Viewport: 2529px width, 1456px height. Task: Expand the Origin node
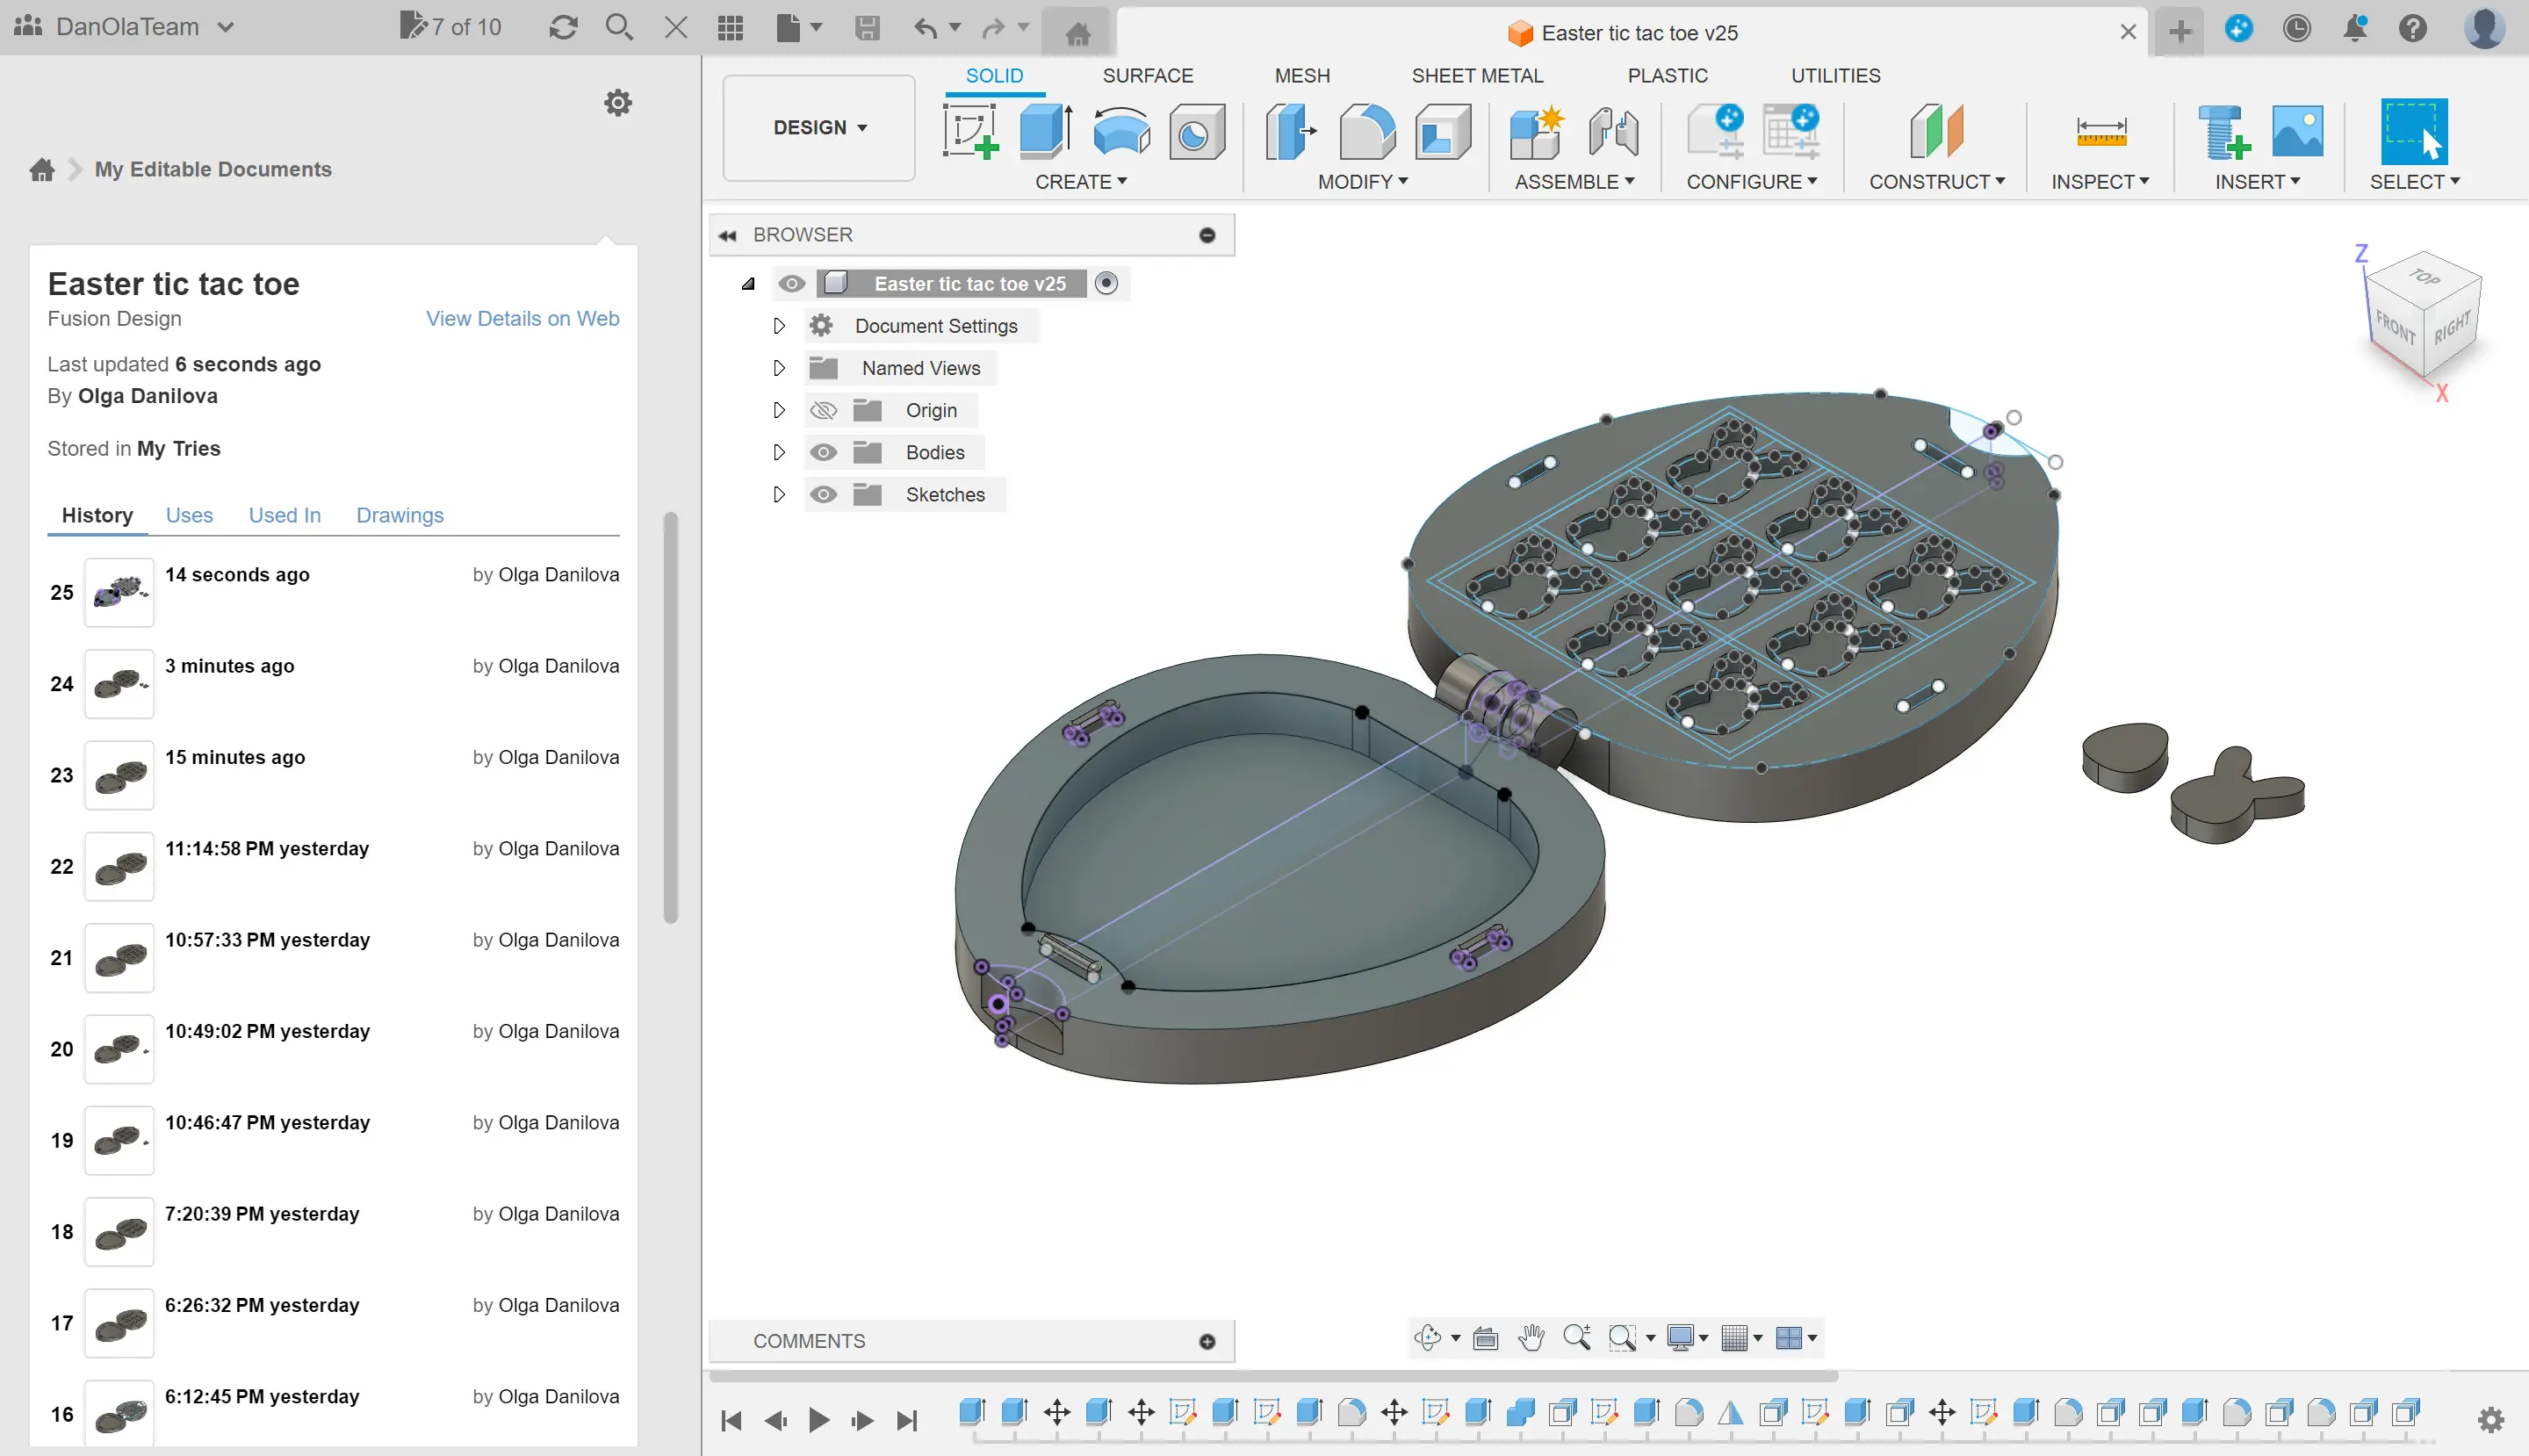click(779, 411)
